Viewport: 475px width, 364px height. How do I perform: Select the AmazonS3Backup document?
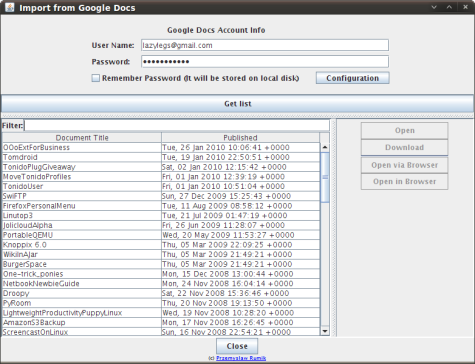82,322
